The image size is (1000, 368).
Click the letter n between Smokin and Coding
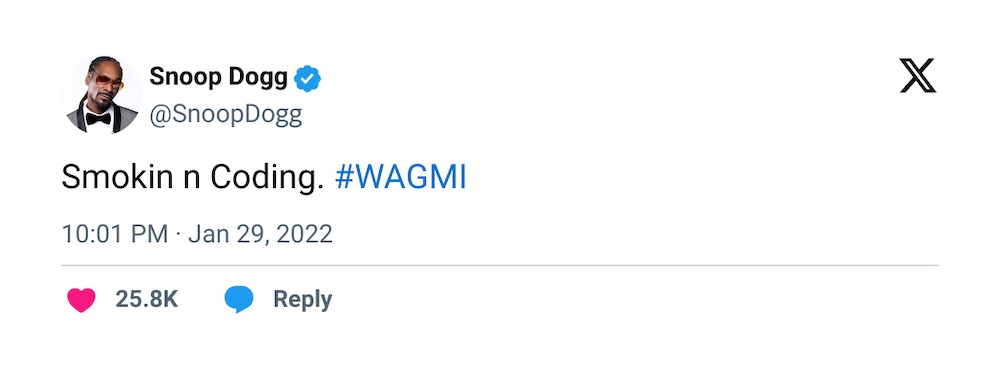coord(192,182)
